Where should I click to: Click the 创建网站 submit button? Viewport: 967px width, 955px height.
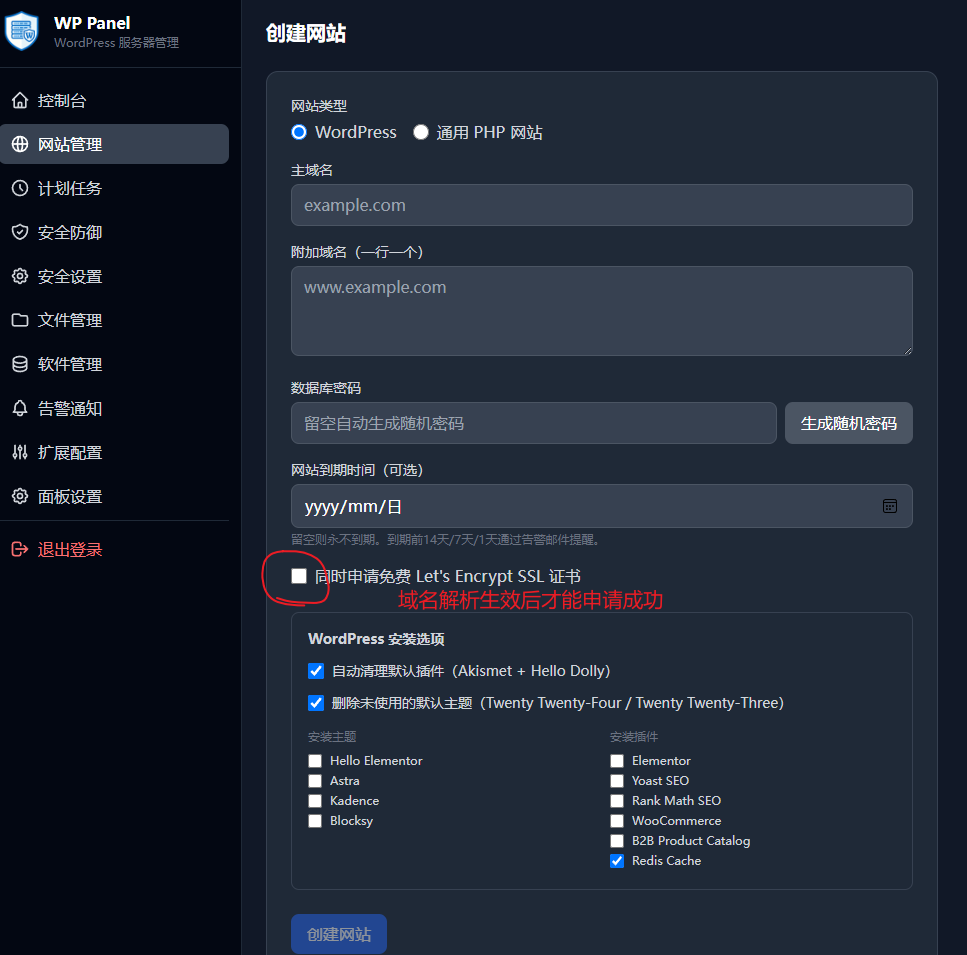pyautogui.click(x=339, y=934)
